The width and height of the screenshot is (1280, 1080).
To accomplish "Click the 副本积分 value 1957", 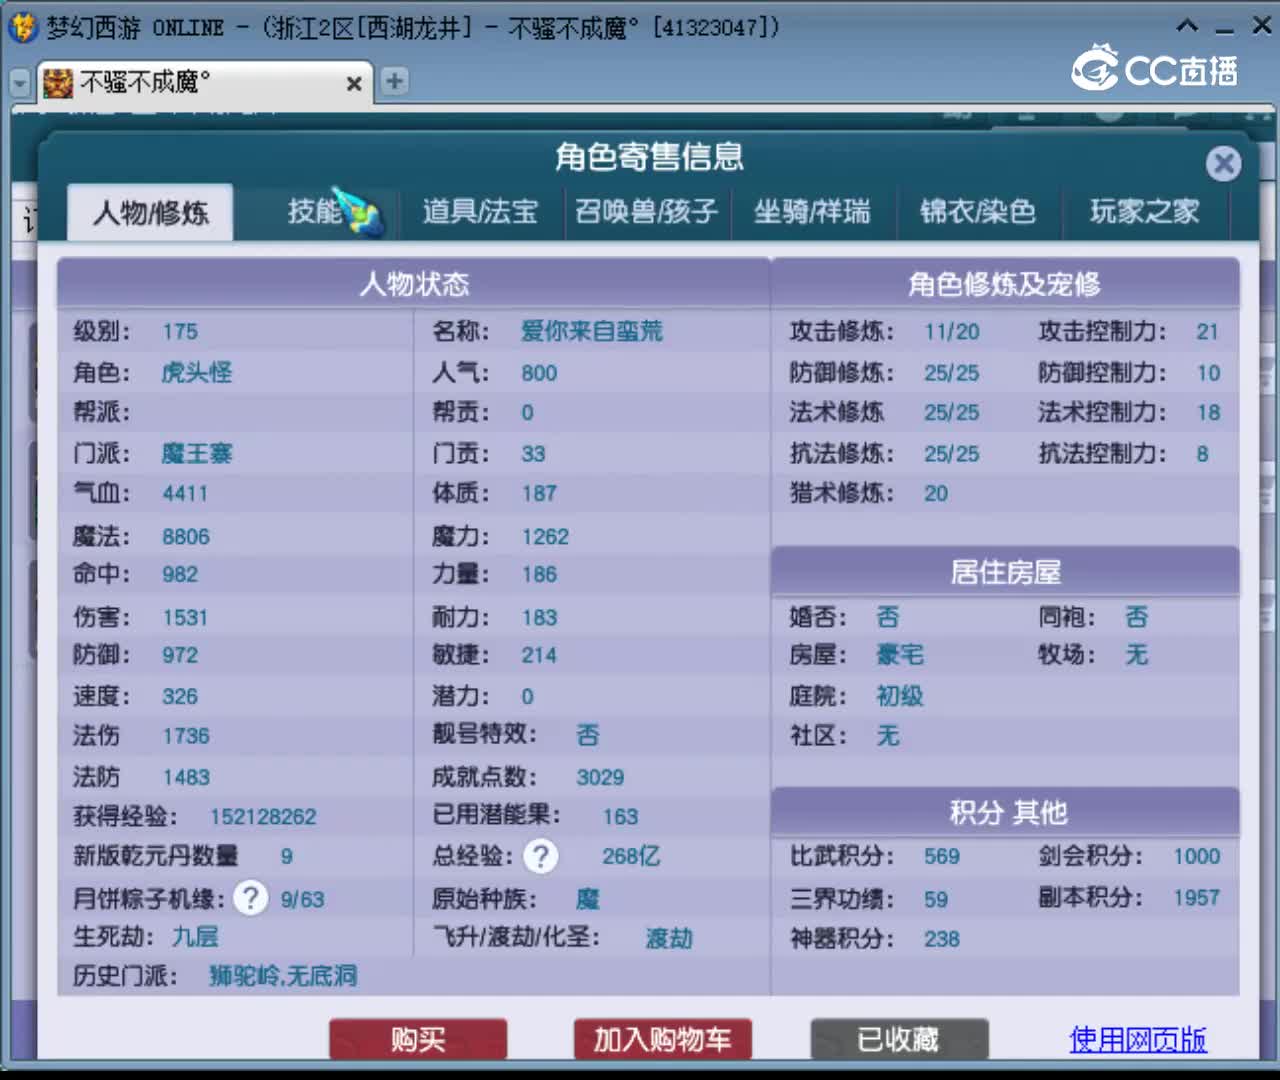I will 1197,898.
